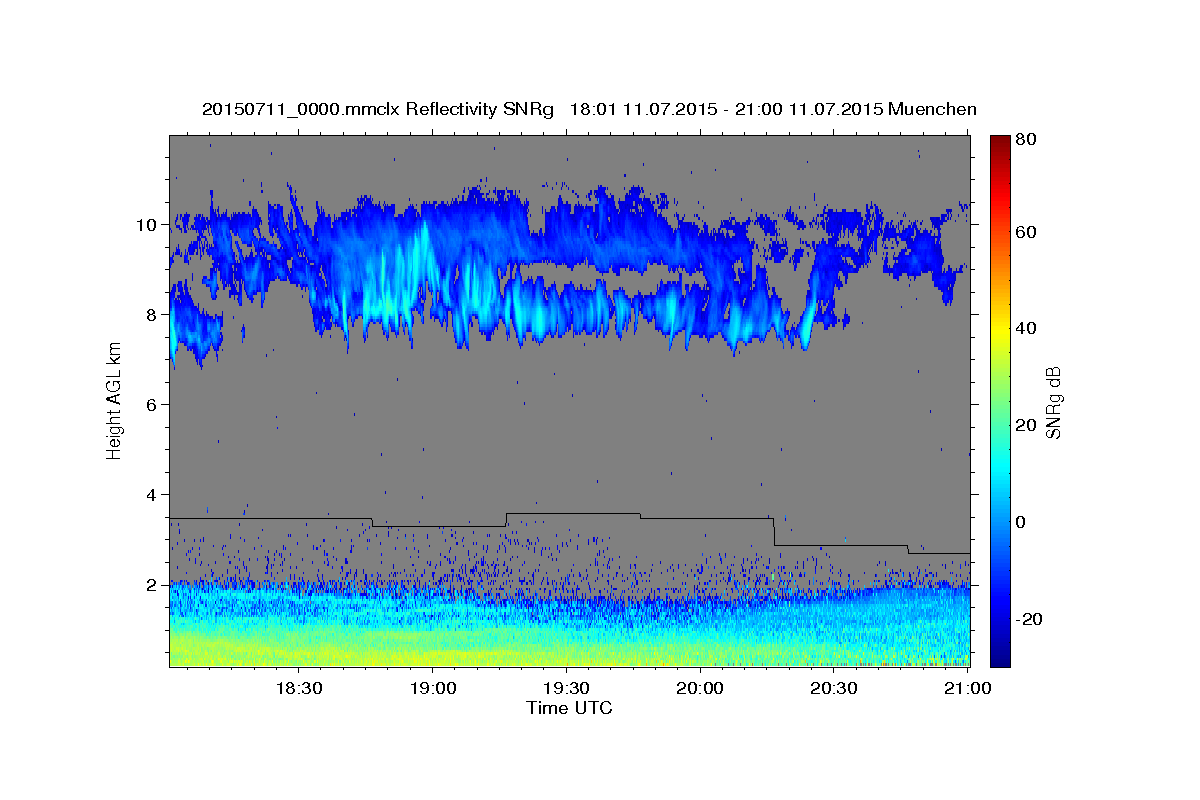Click the 20:00 time tick label

pos(699,688)
